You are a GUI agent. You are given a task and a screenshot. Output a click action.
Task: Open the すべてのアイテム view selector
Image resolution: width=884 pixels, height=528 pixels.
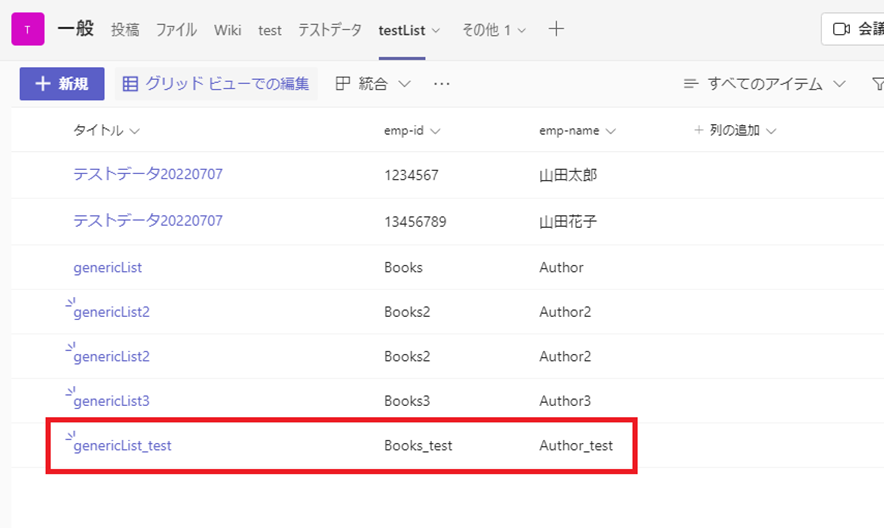[x=765, y=84]
